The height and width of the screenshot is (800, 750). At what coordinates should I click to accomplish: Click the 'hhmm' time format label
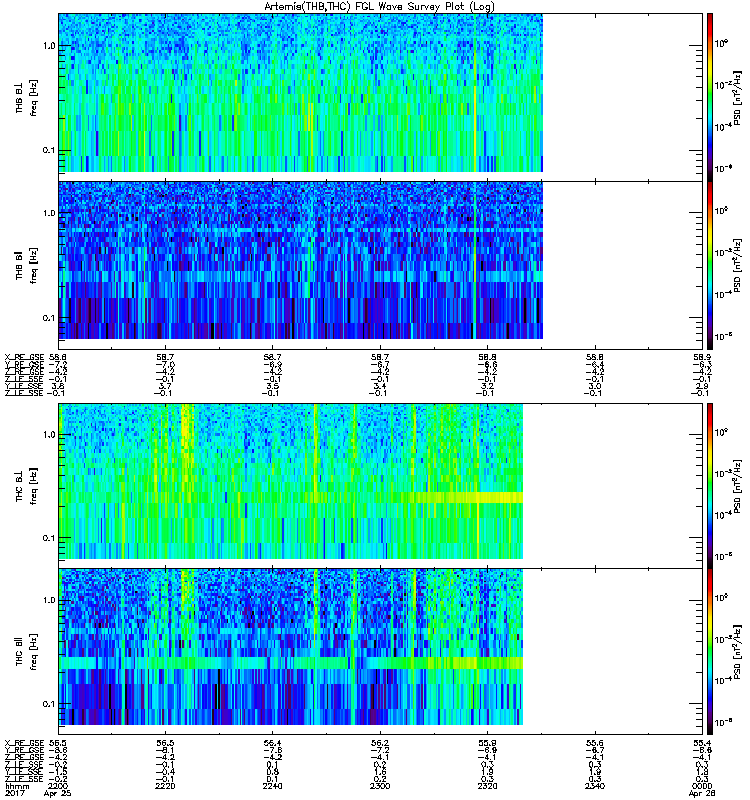click(x=15, y=786)
